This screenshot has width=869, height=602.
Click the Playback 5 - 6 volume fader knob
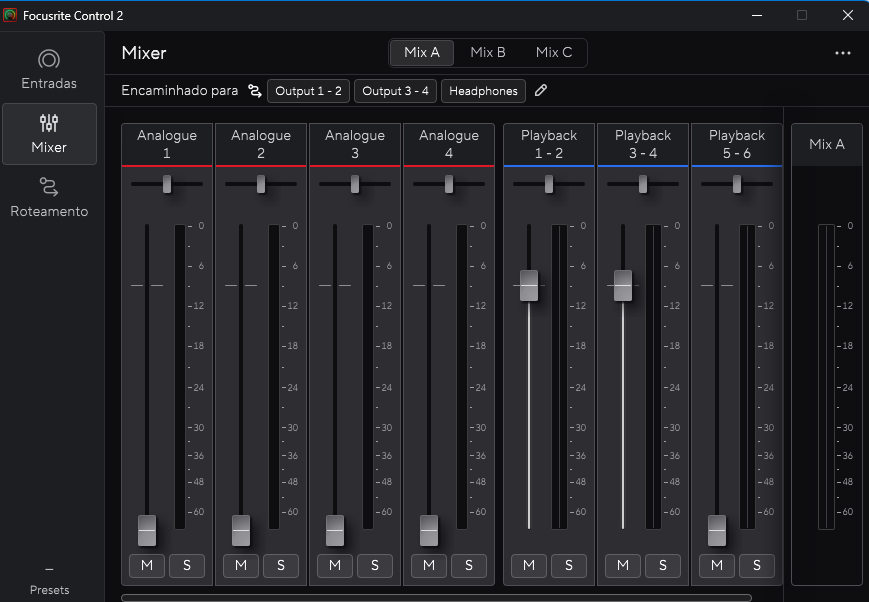[717, 530]
